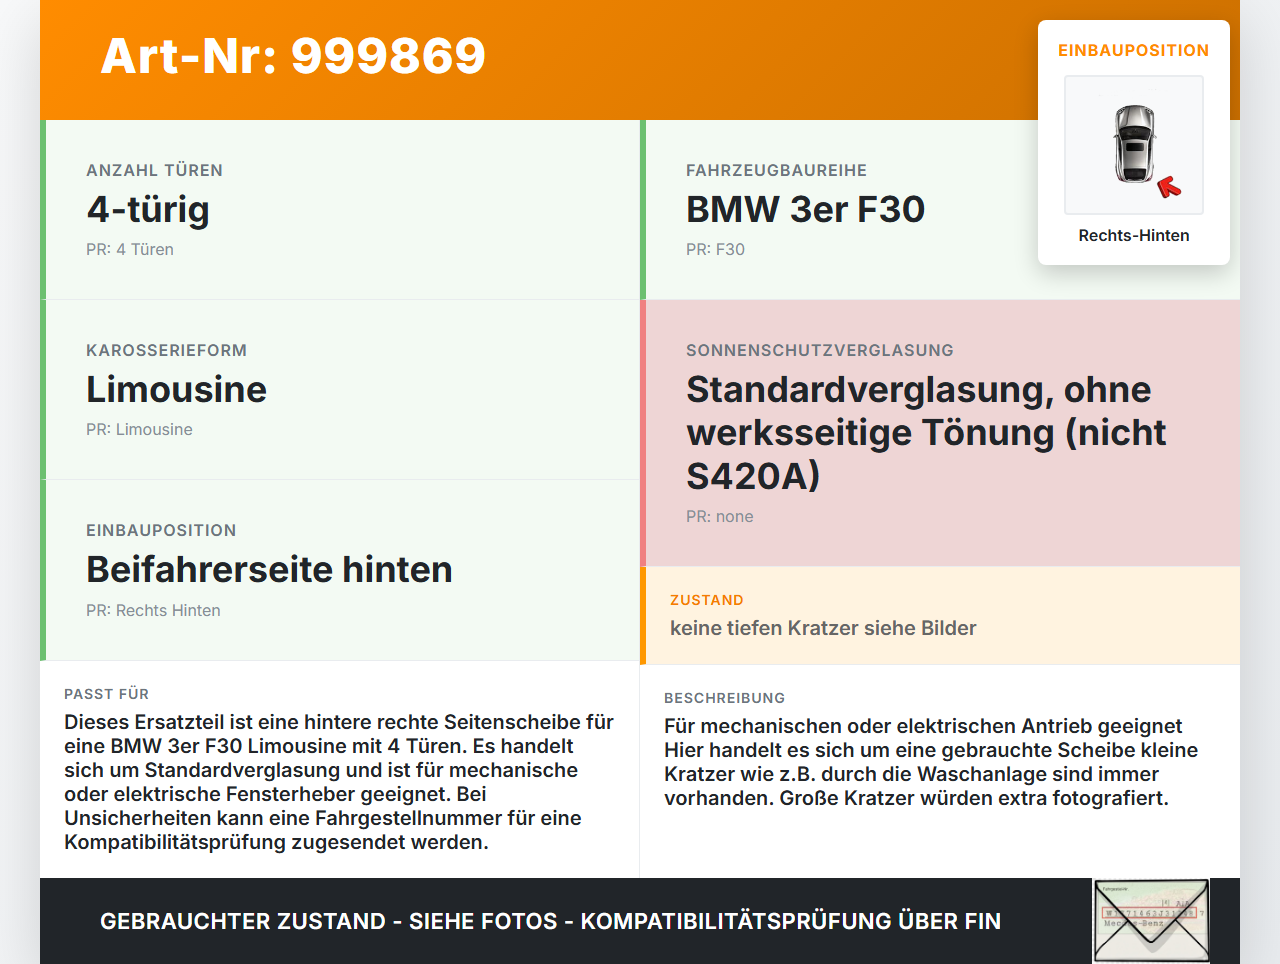Click the 'ANZAHL TÜREN' label
The height and width of the screenshot is (964, 1280).
(155, 170)
